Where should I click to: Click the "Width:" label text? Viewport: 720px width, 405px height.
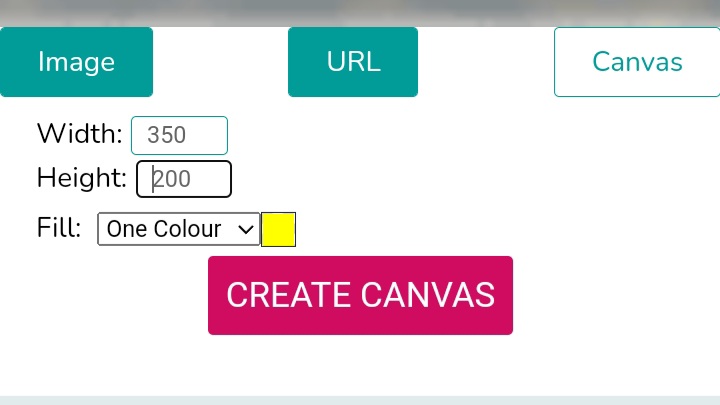point(79,134)
